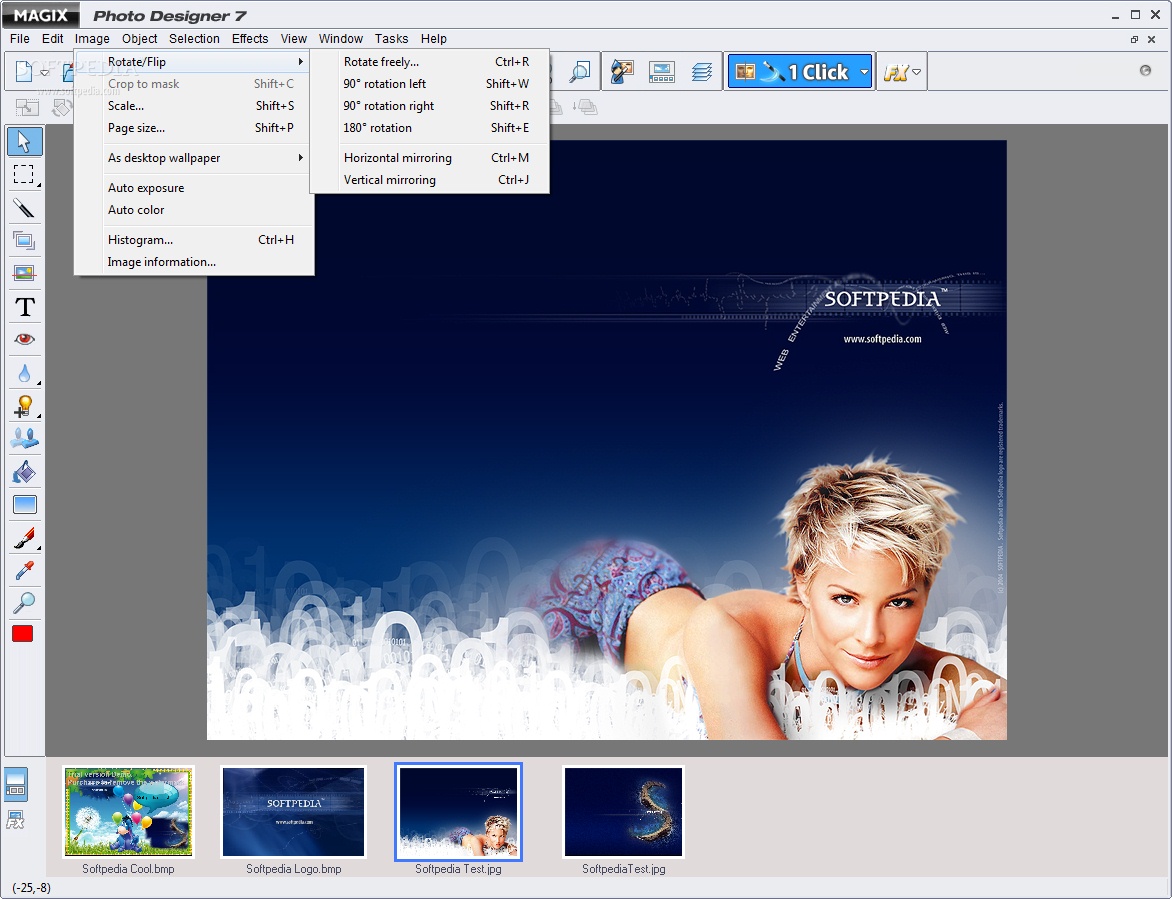The image size is (1172, 899).
Task: Expand the Rotate/Flip submenu entry
Action: [x=194, y=61]
